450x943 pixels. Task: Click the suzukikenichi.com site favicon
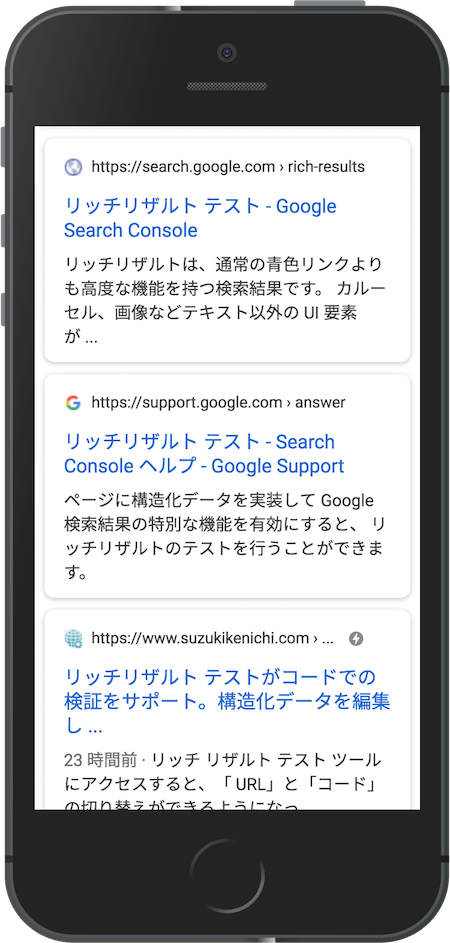pyautogui.click(x=73, y=638)
